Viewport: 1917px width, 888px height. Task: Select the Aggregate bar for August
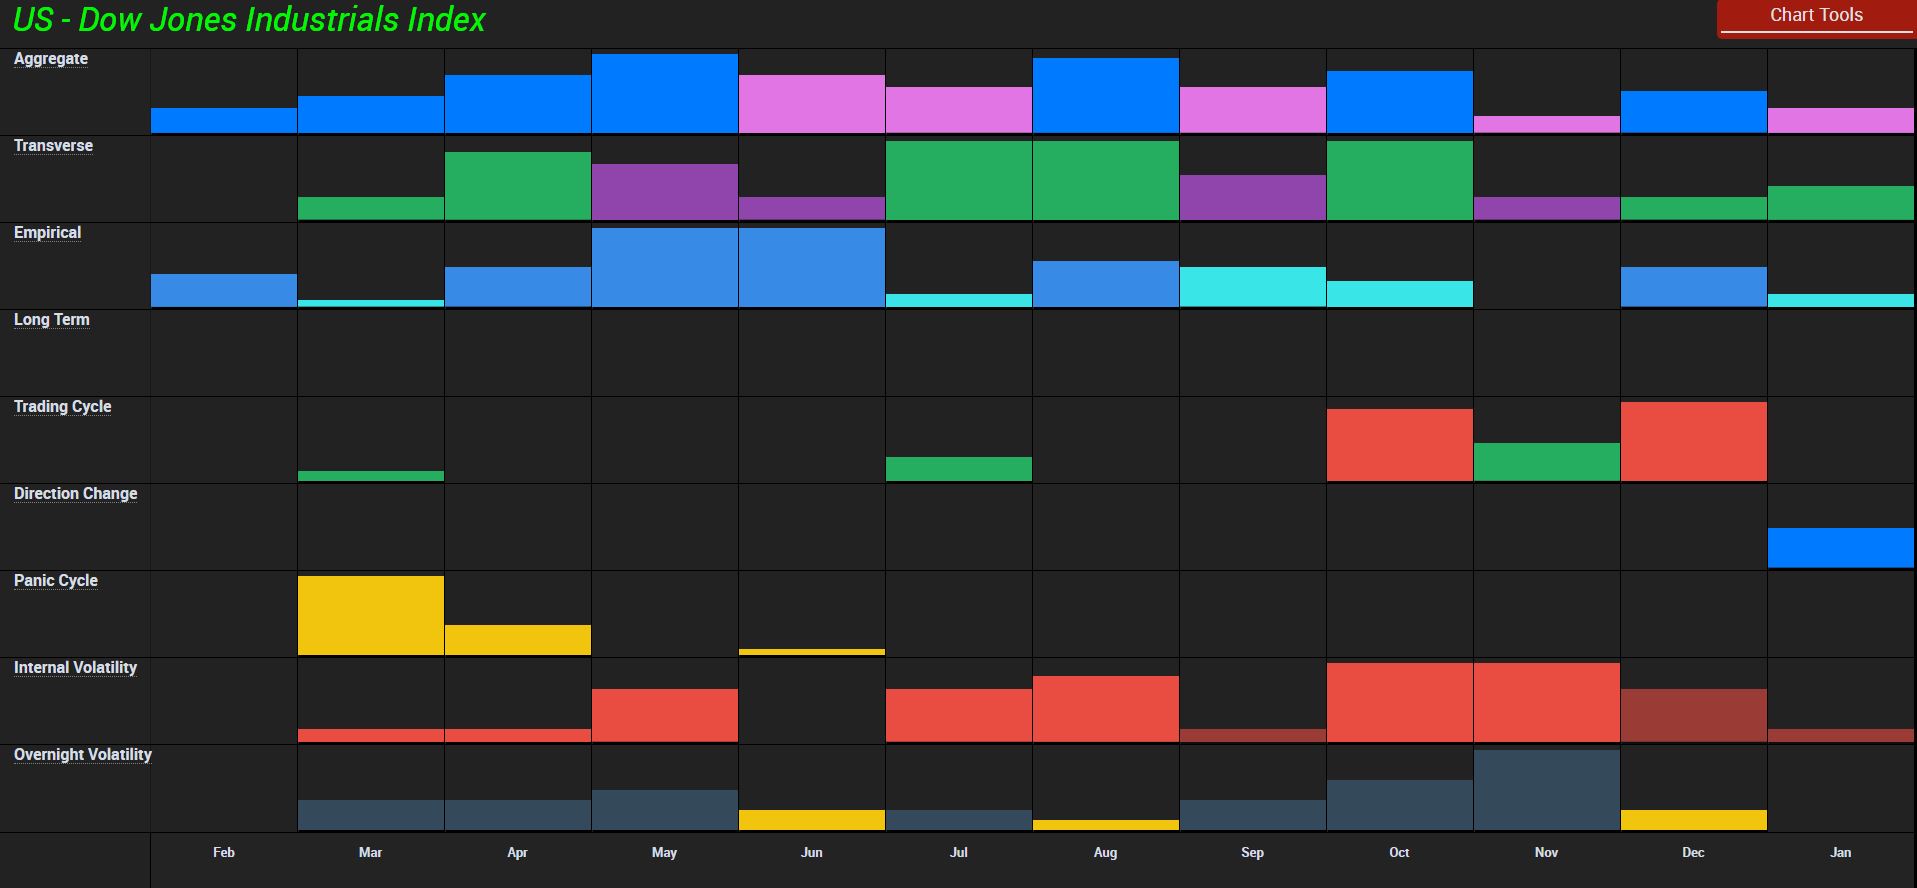1106,95
